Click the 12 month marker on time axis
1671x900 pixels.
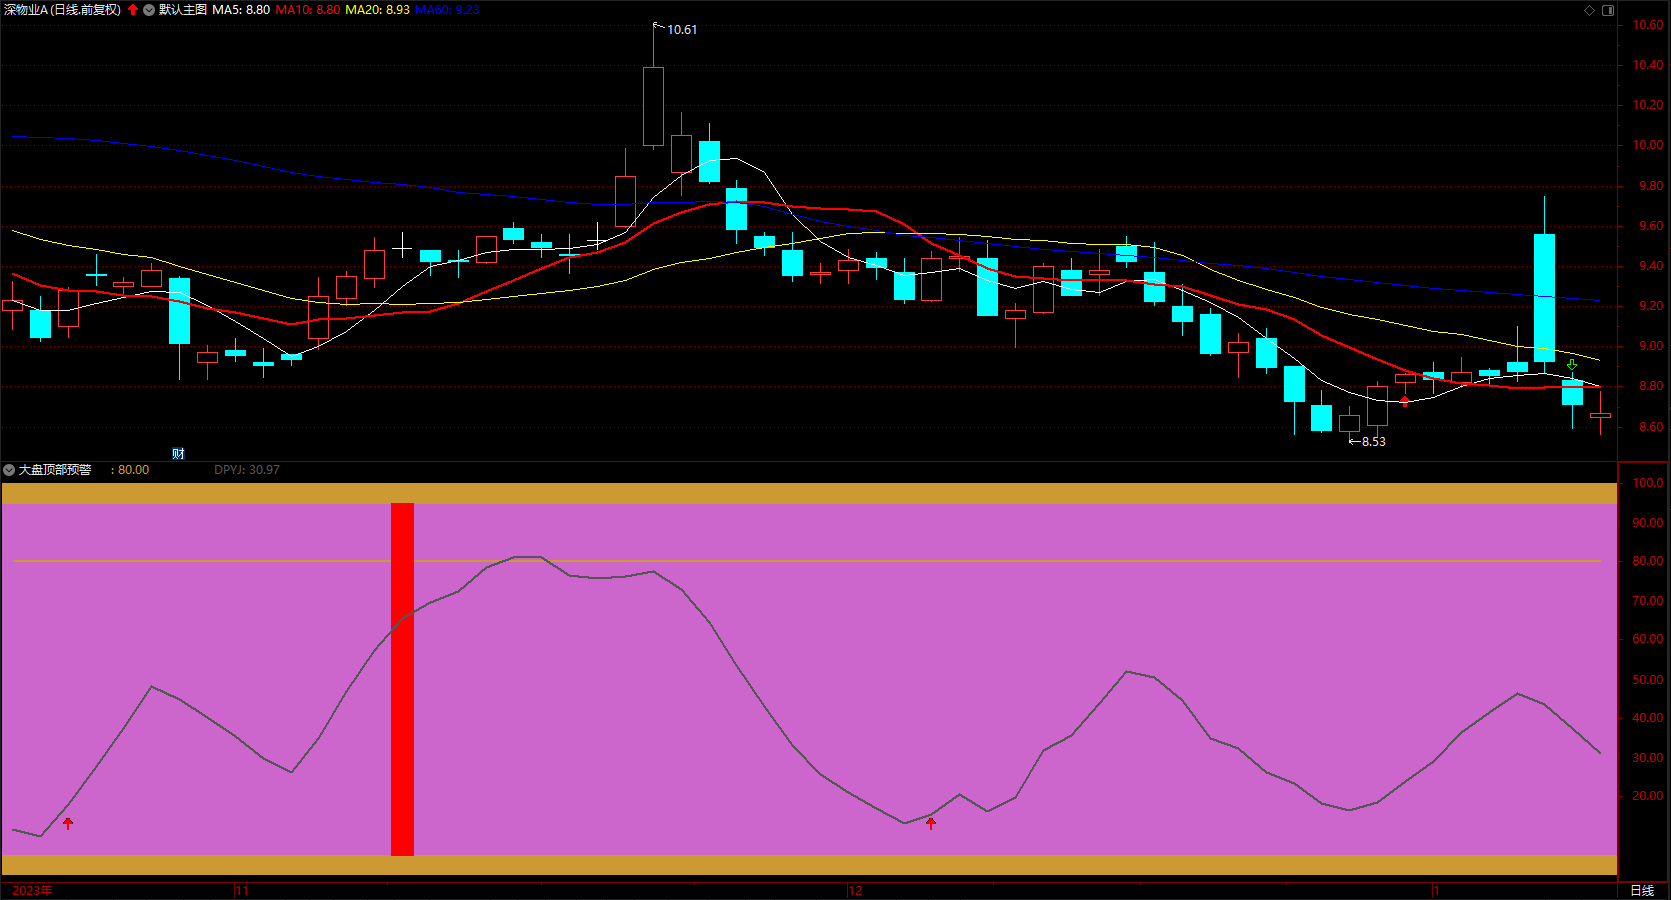(x=855, y=890)
